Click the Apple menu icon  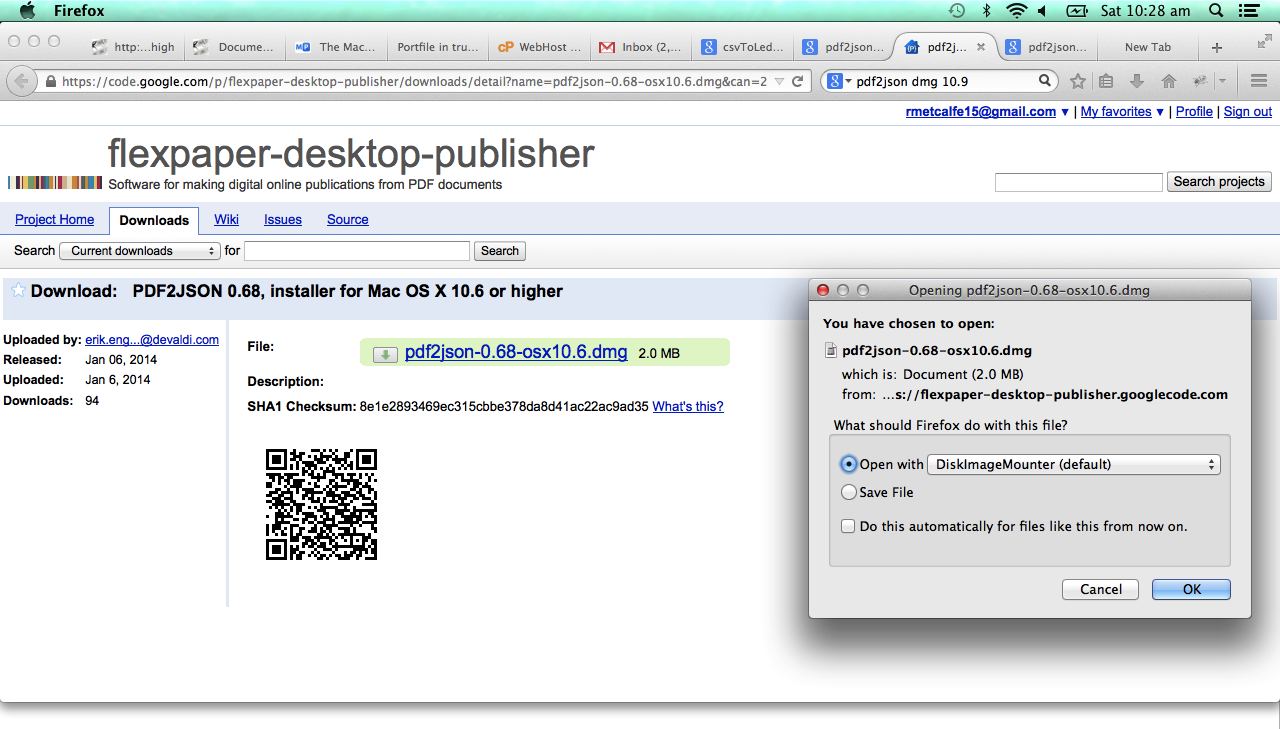pyautogui.click(x=27, y=11)
